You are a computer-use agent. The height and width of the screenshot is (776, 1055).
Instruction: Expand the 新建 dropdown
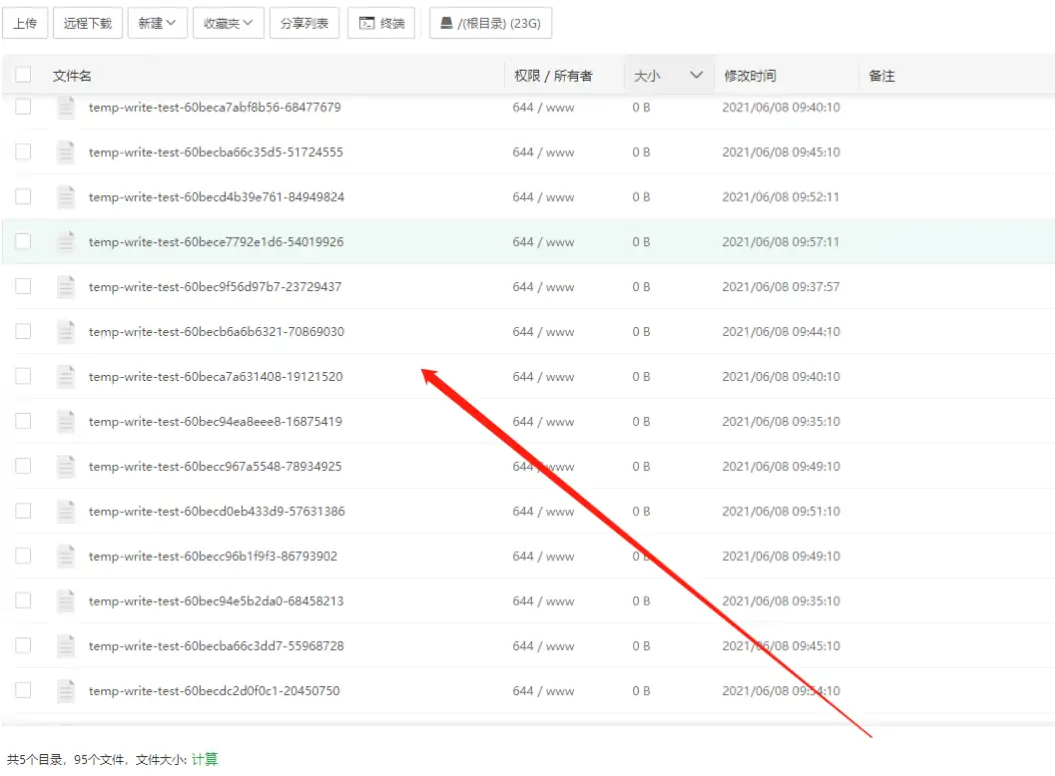pos(157,24)
